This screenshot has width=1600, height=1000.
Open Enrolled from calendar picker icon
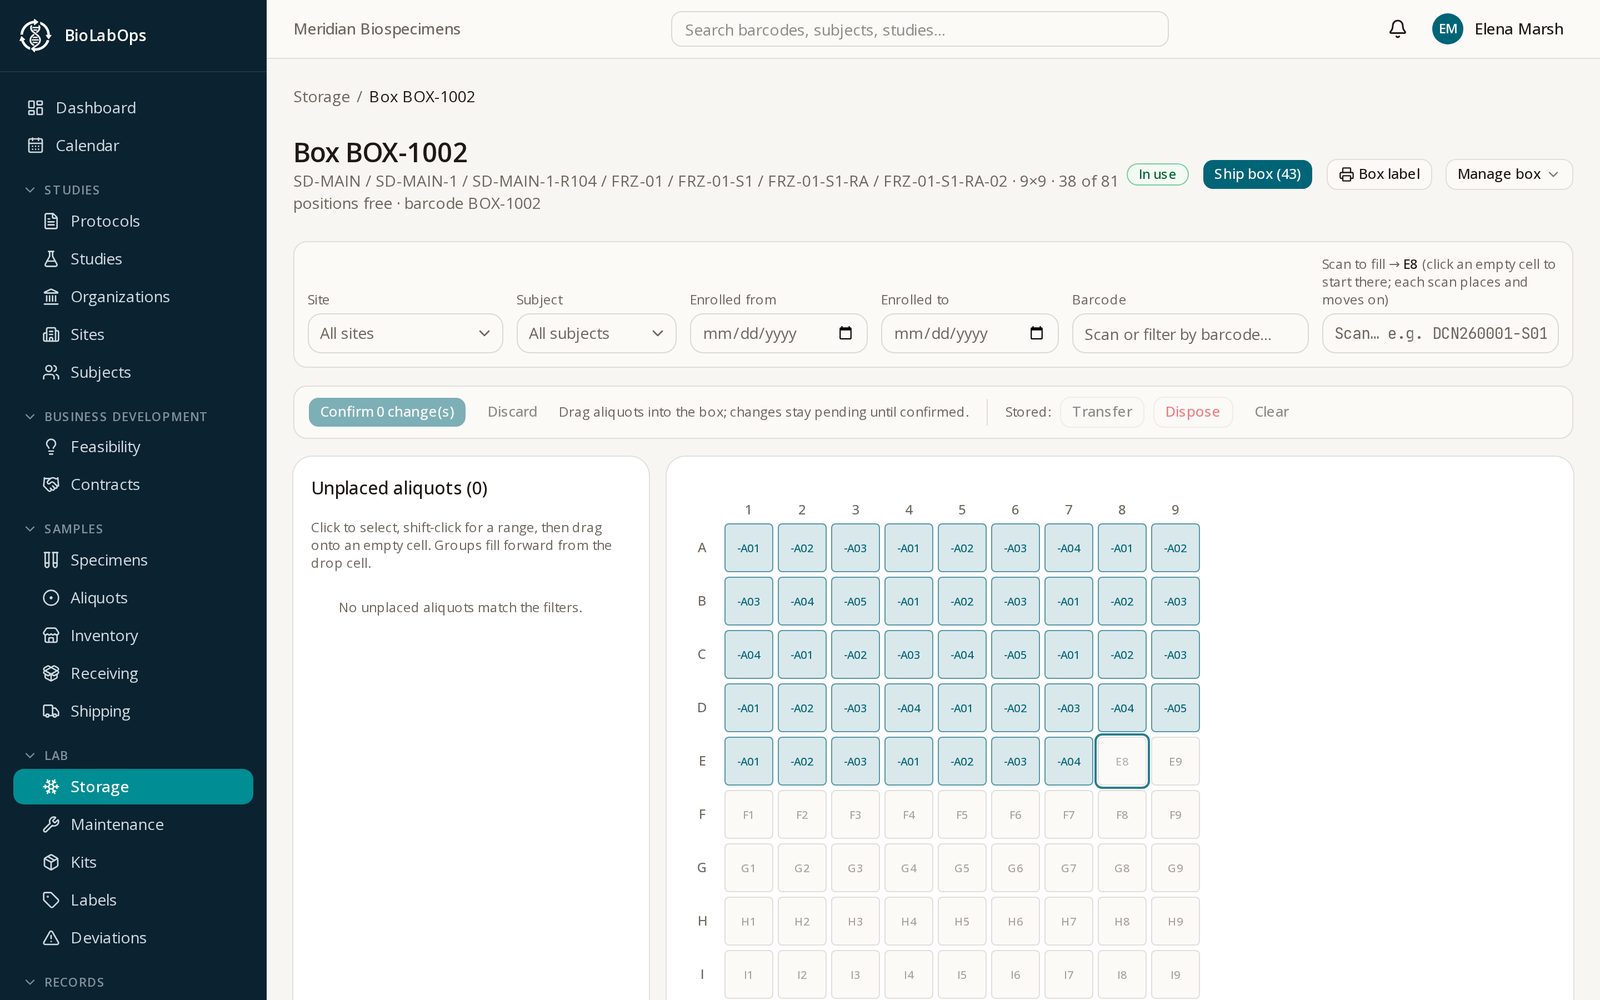click(x=845, y=333)
